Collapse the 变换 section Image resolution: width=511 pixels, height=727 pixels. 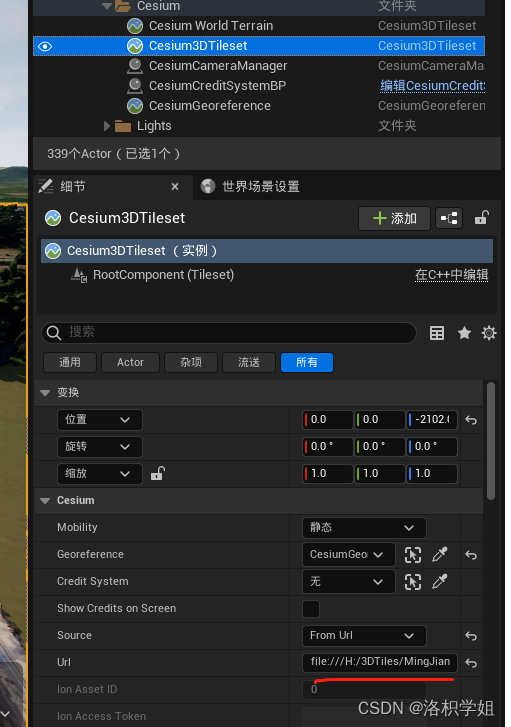point(45,393)
